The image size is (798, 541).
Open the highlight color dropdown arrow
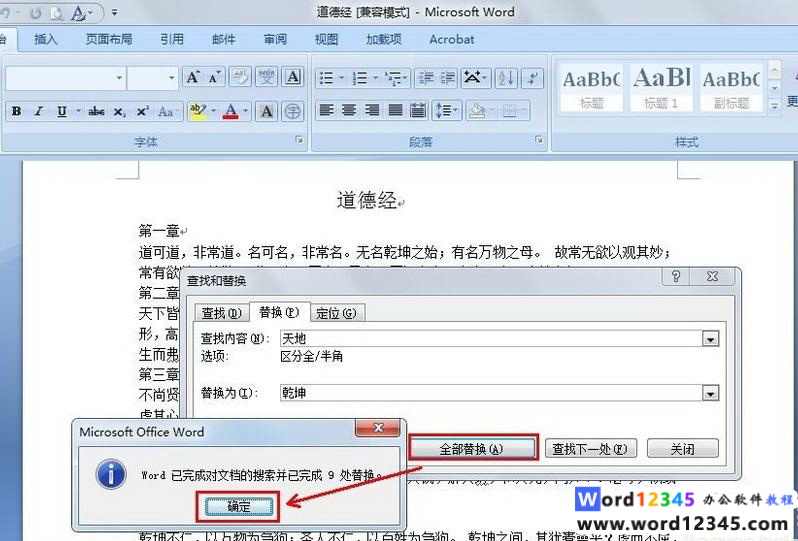click(213, 111)
